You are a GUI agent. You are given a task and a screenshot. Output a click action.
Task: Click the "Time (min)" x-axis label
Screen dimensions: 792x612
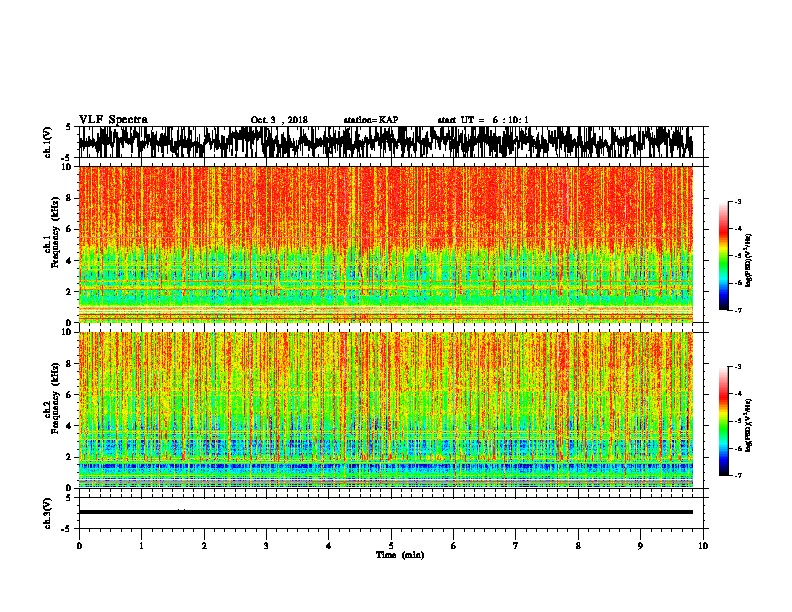[400, 555]
